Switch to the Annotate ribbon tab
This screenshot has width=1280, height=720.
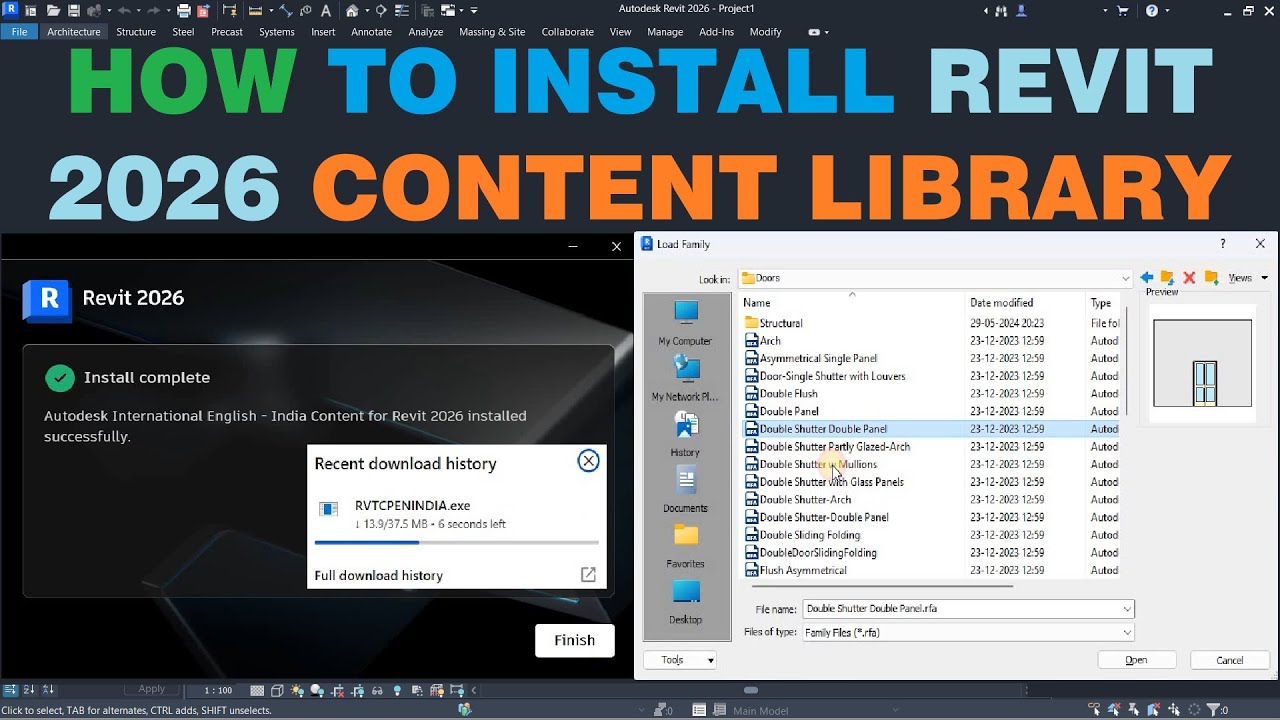(371, 32)
